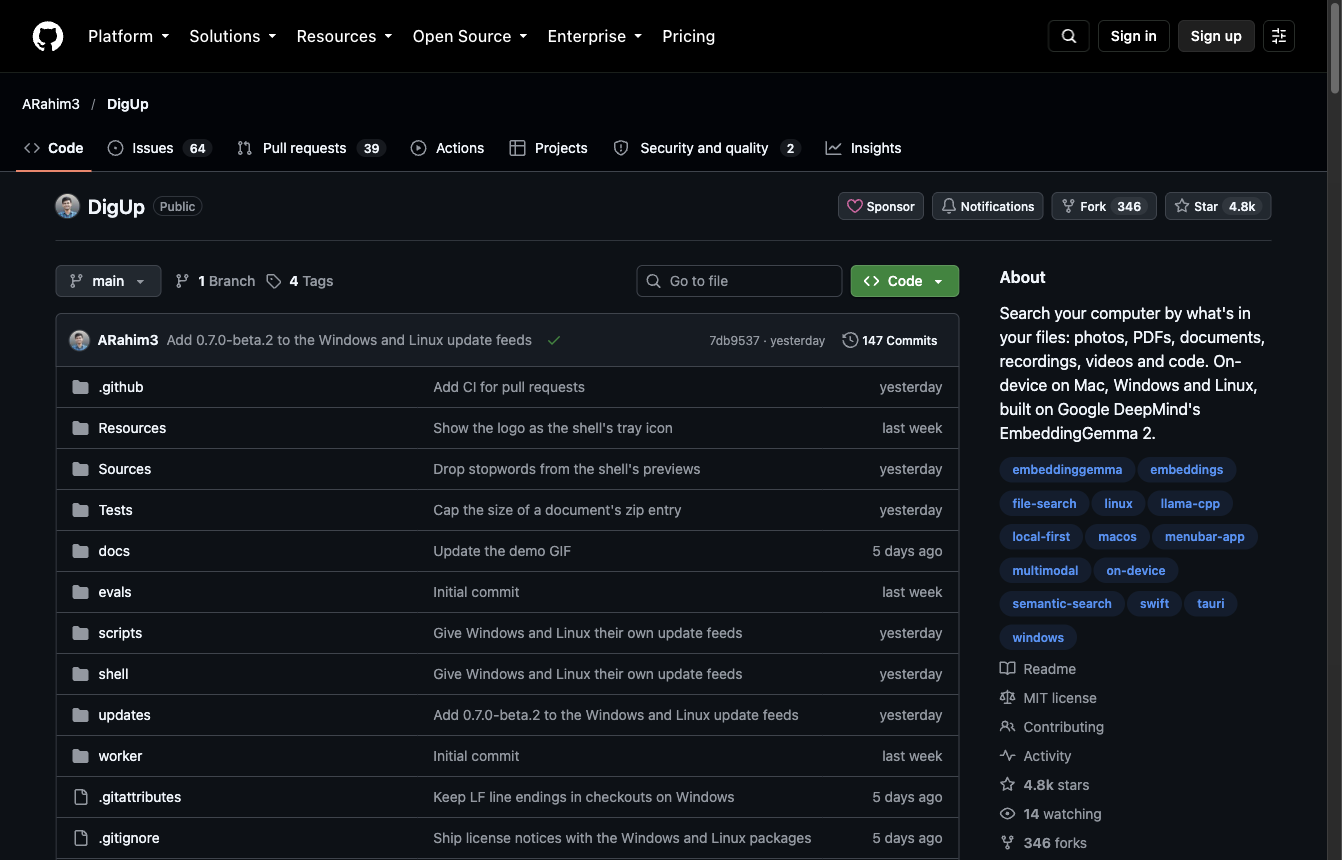Viewport: 1342px width, 860px height.
Task: Click the Go to file search field
Action: point(739,281)
